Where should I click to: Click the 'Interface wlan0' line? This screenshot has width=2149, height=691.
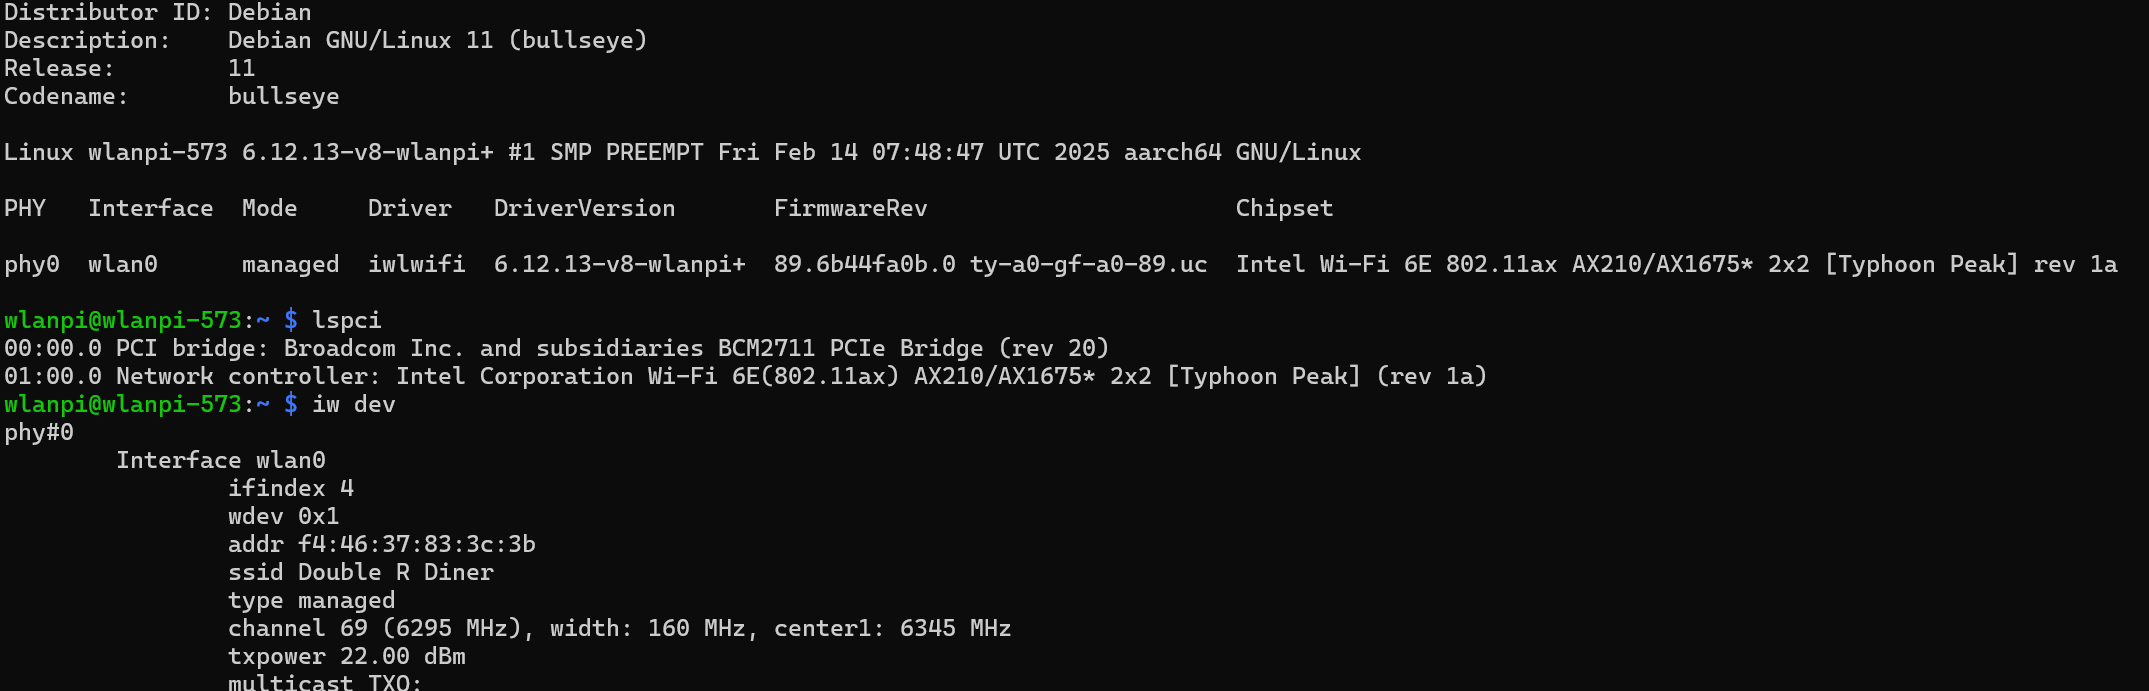point(221,460)
